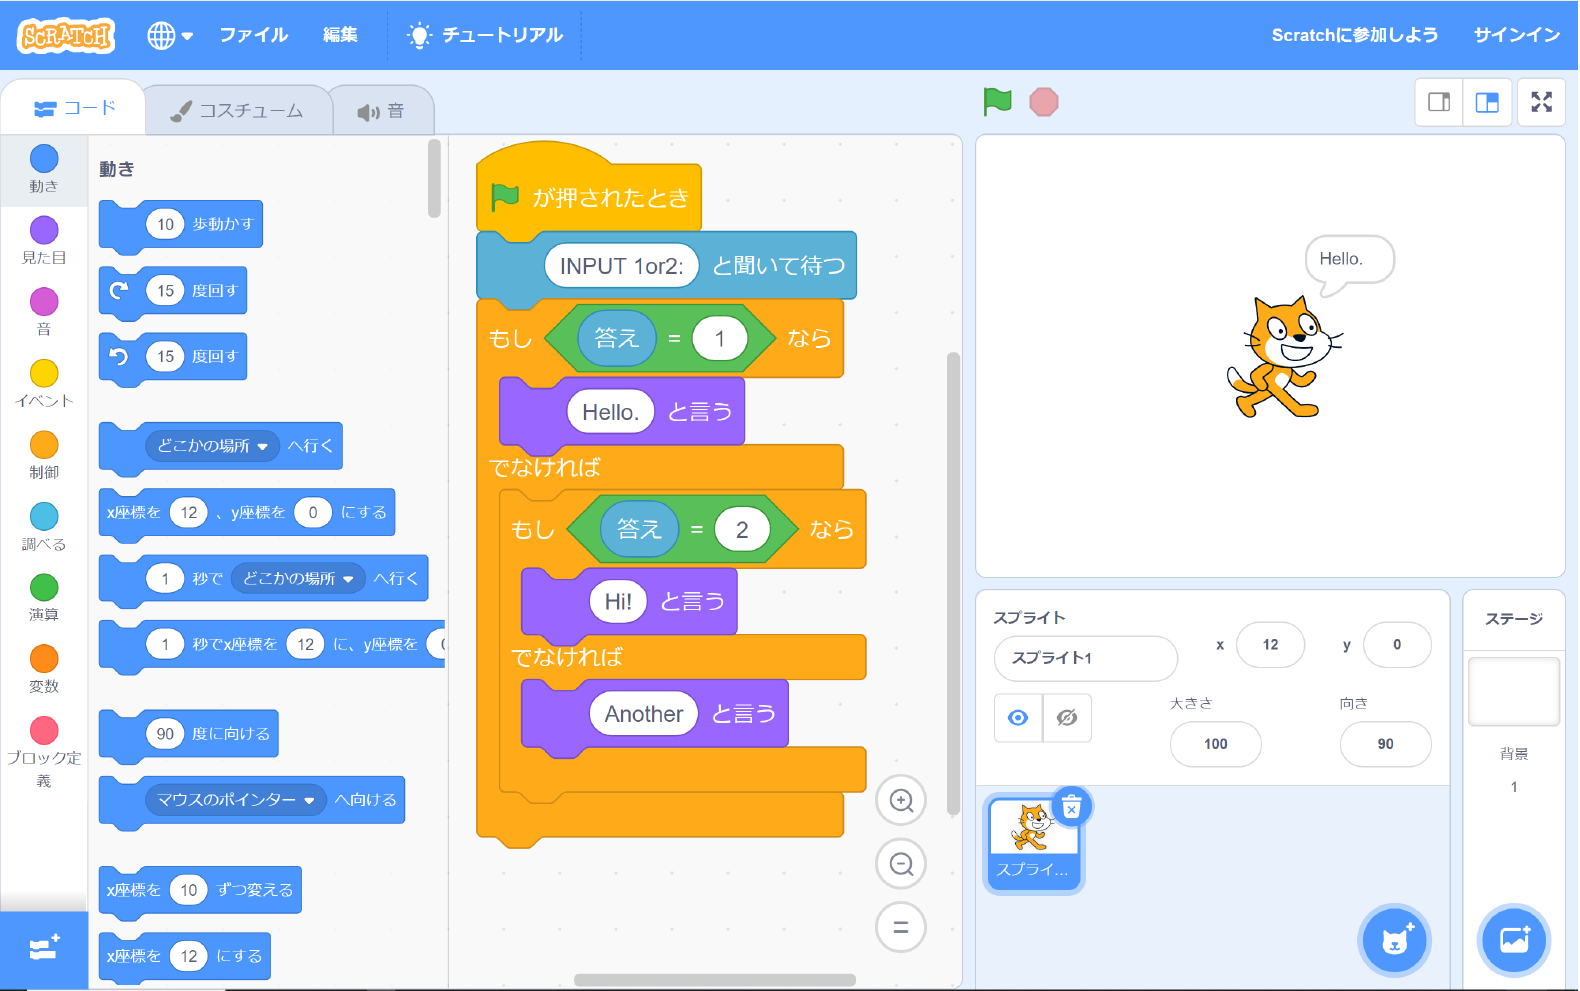The width and height of the screenshot is (1580, 991).
Task: Switch to the コスチューム tab
Action: pyautogui.click(x=238, y=111)
